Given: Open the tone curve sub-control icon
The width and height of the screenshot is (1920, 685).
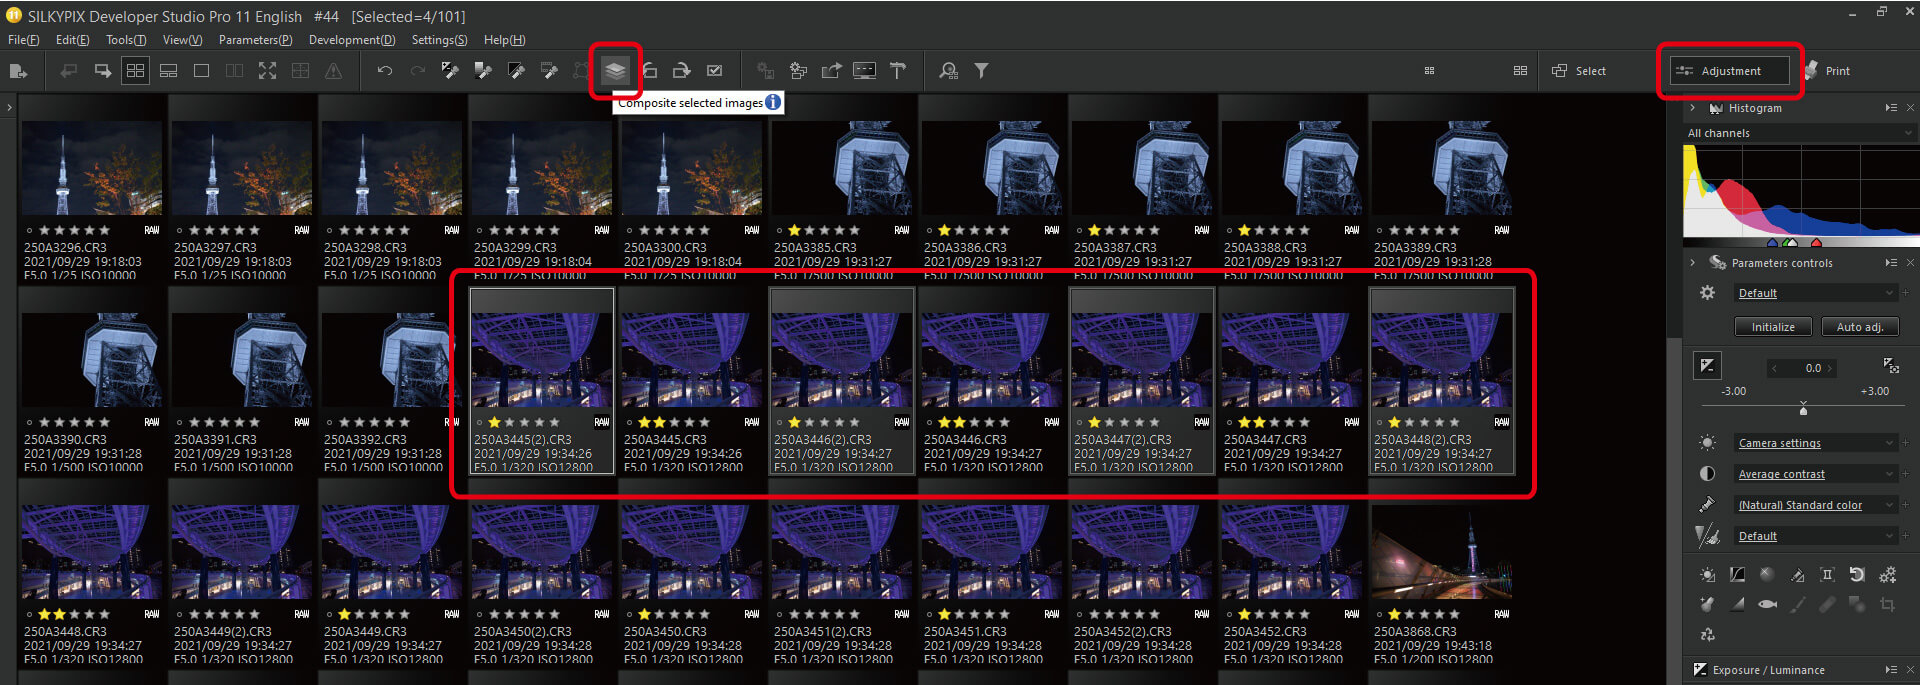Looking at the screenshot, I should [x=1737, y=574].
